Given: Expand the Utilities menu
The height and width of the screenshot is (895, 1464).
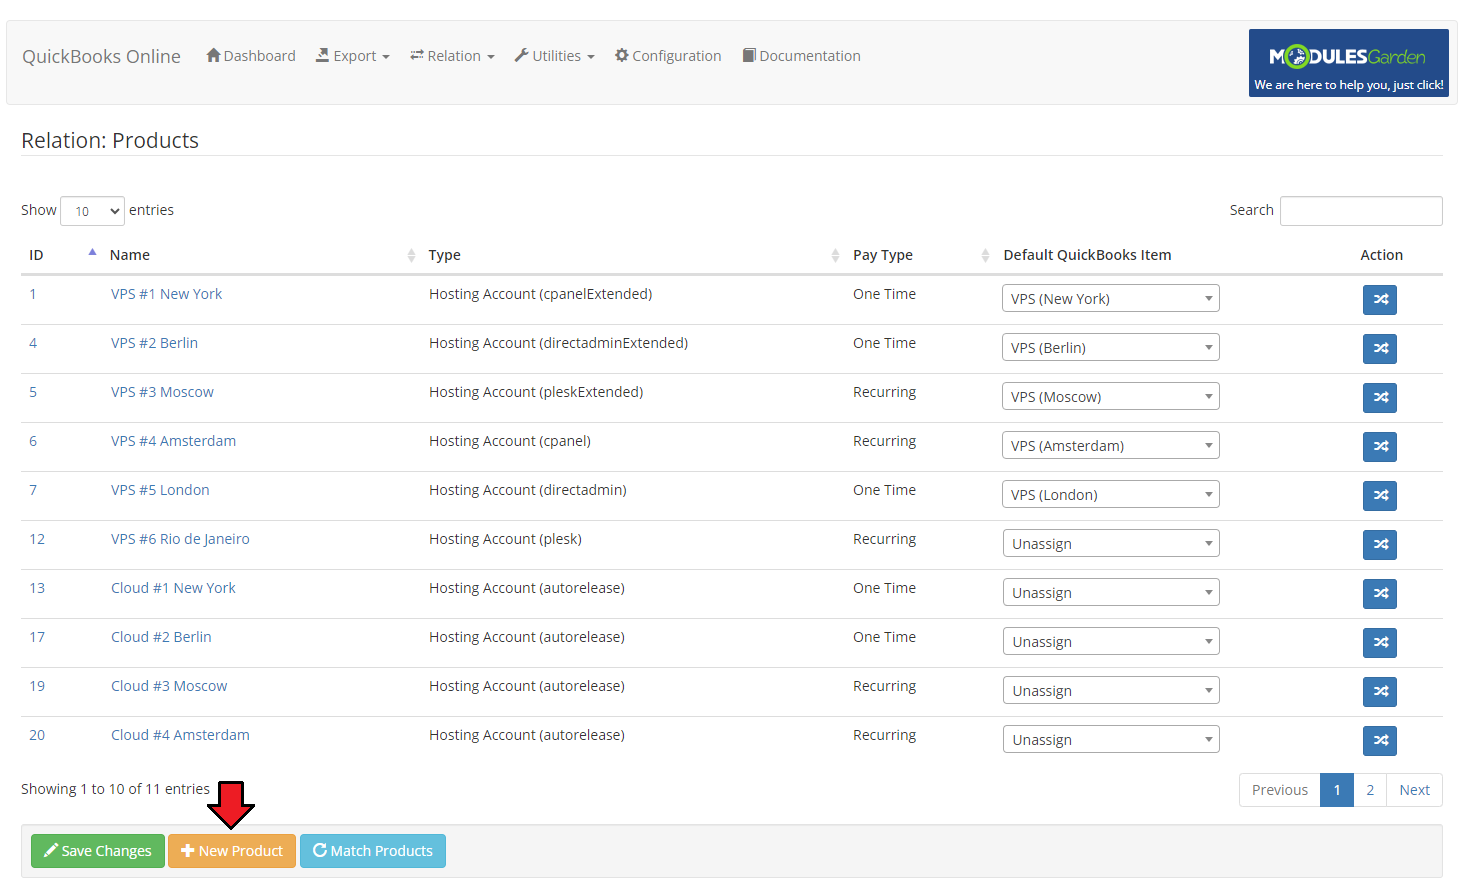Looking at the screenshot, I should pyautogui.click(x=555, y=56).
